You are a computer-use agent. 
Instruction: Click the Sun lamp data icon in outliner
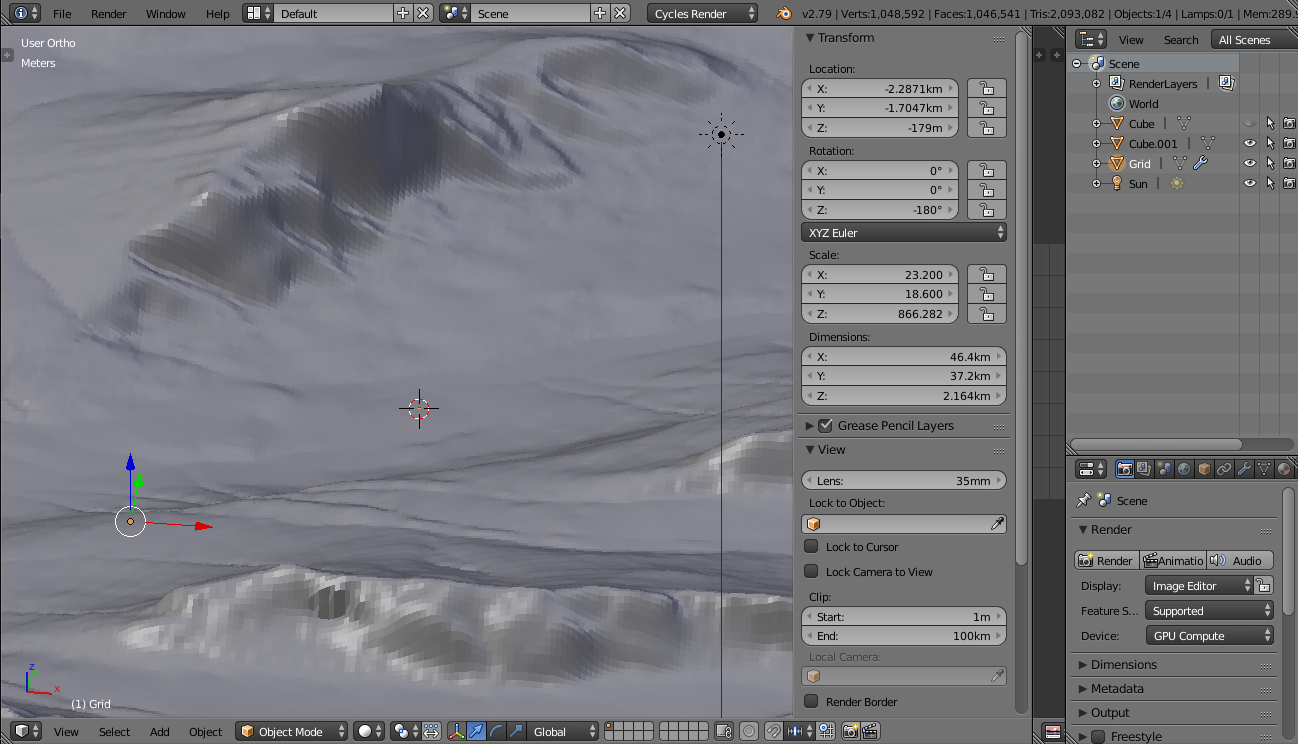tap(1177, 183)
